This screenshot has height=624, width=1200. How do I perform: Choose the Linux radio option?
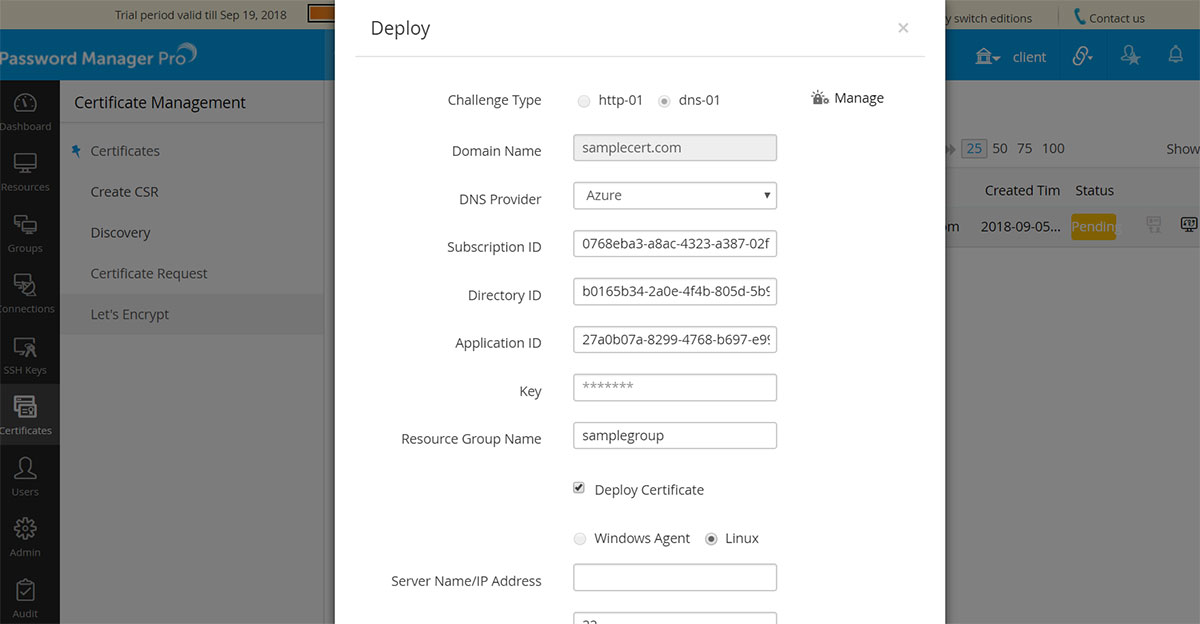(x=711, y=539)
